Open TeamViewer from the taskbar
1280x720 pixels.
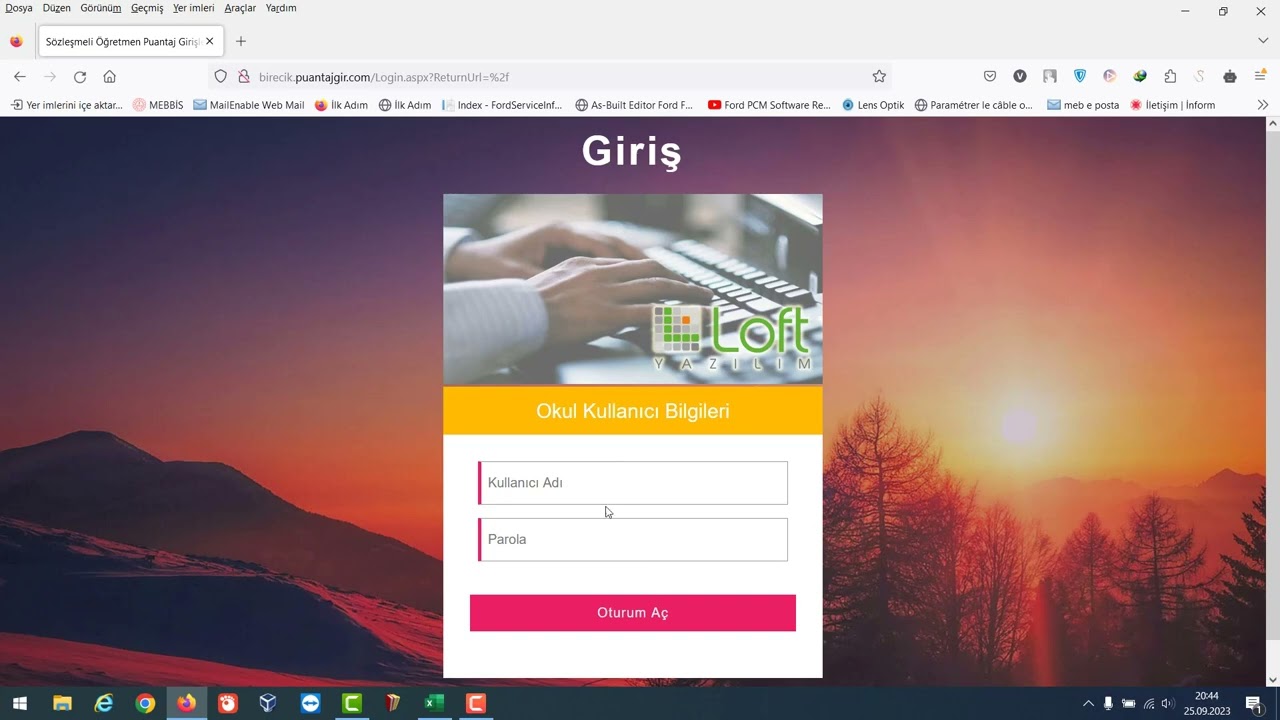click(x=310, y=703)
